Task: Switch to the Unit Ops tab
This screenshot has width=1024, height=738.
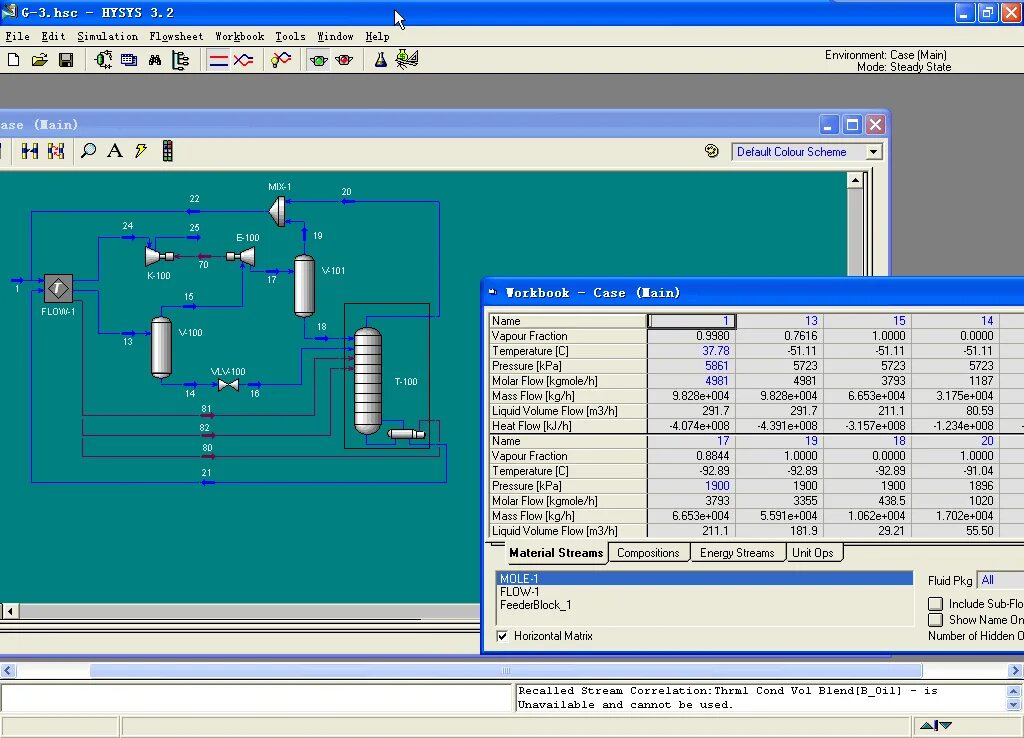Action: [812, 553]
